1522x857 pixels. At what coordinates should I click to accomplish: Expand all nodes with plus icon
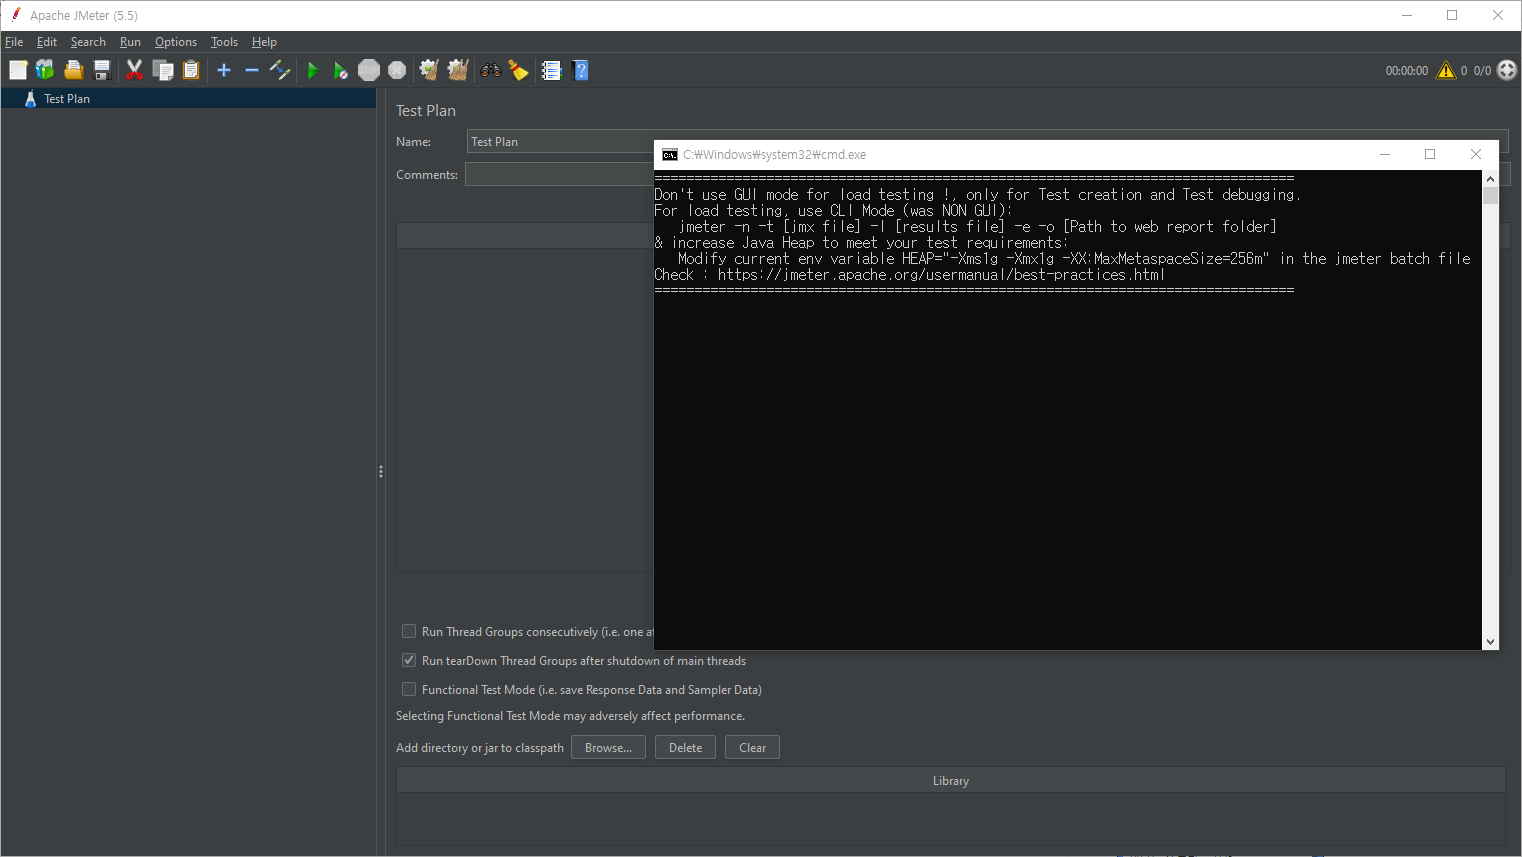point(224,70)
